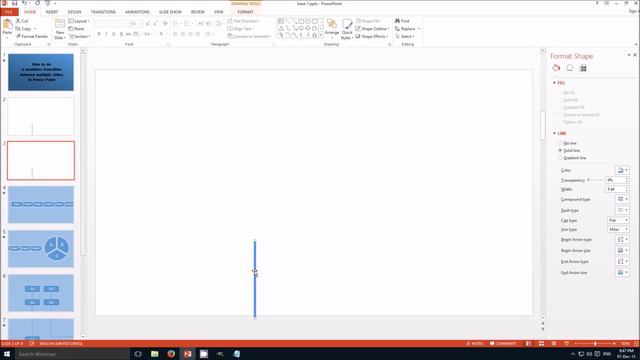Image resolution: width=640 pixels, height=360 pixels.
Task: Click the Save icon in quick access toolbar
Action: pos(14,3)
